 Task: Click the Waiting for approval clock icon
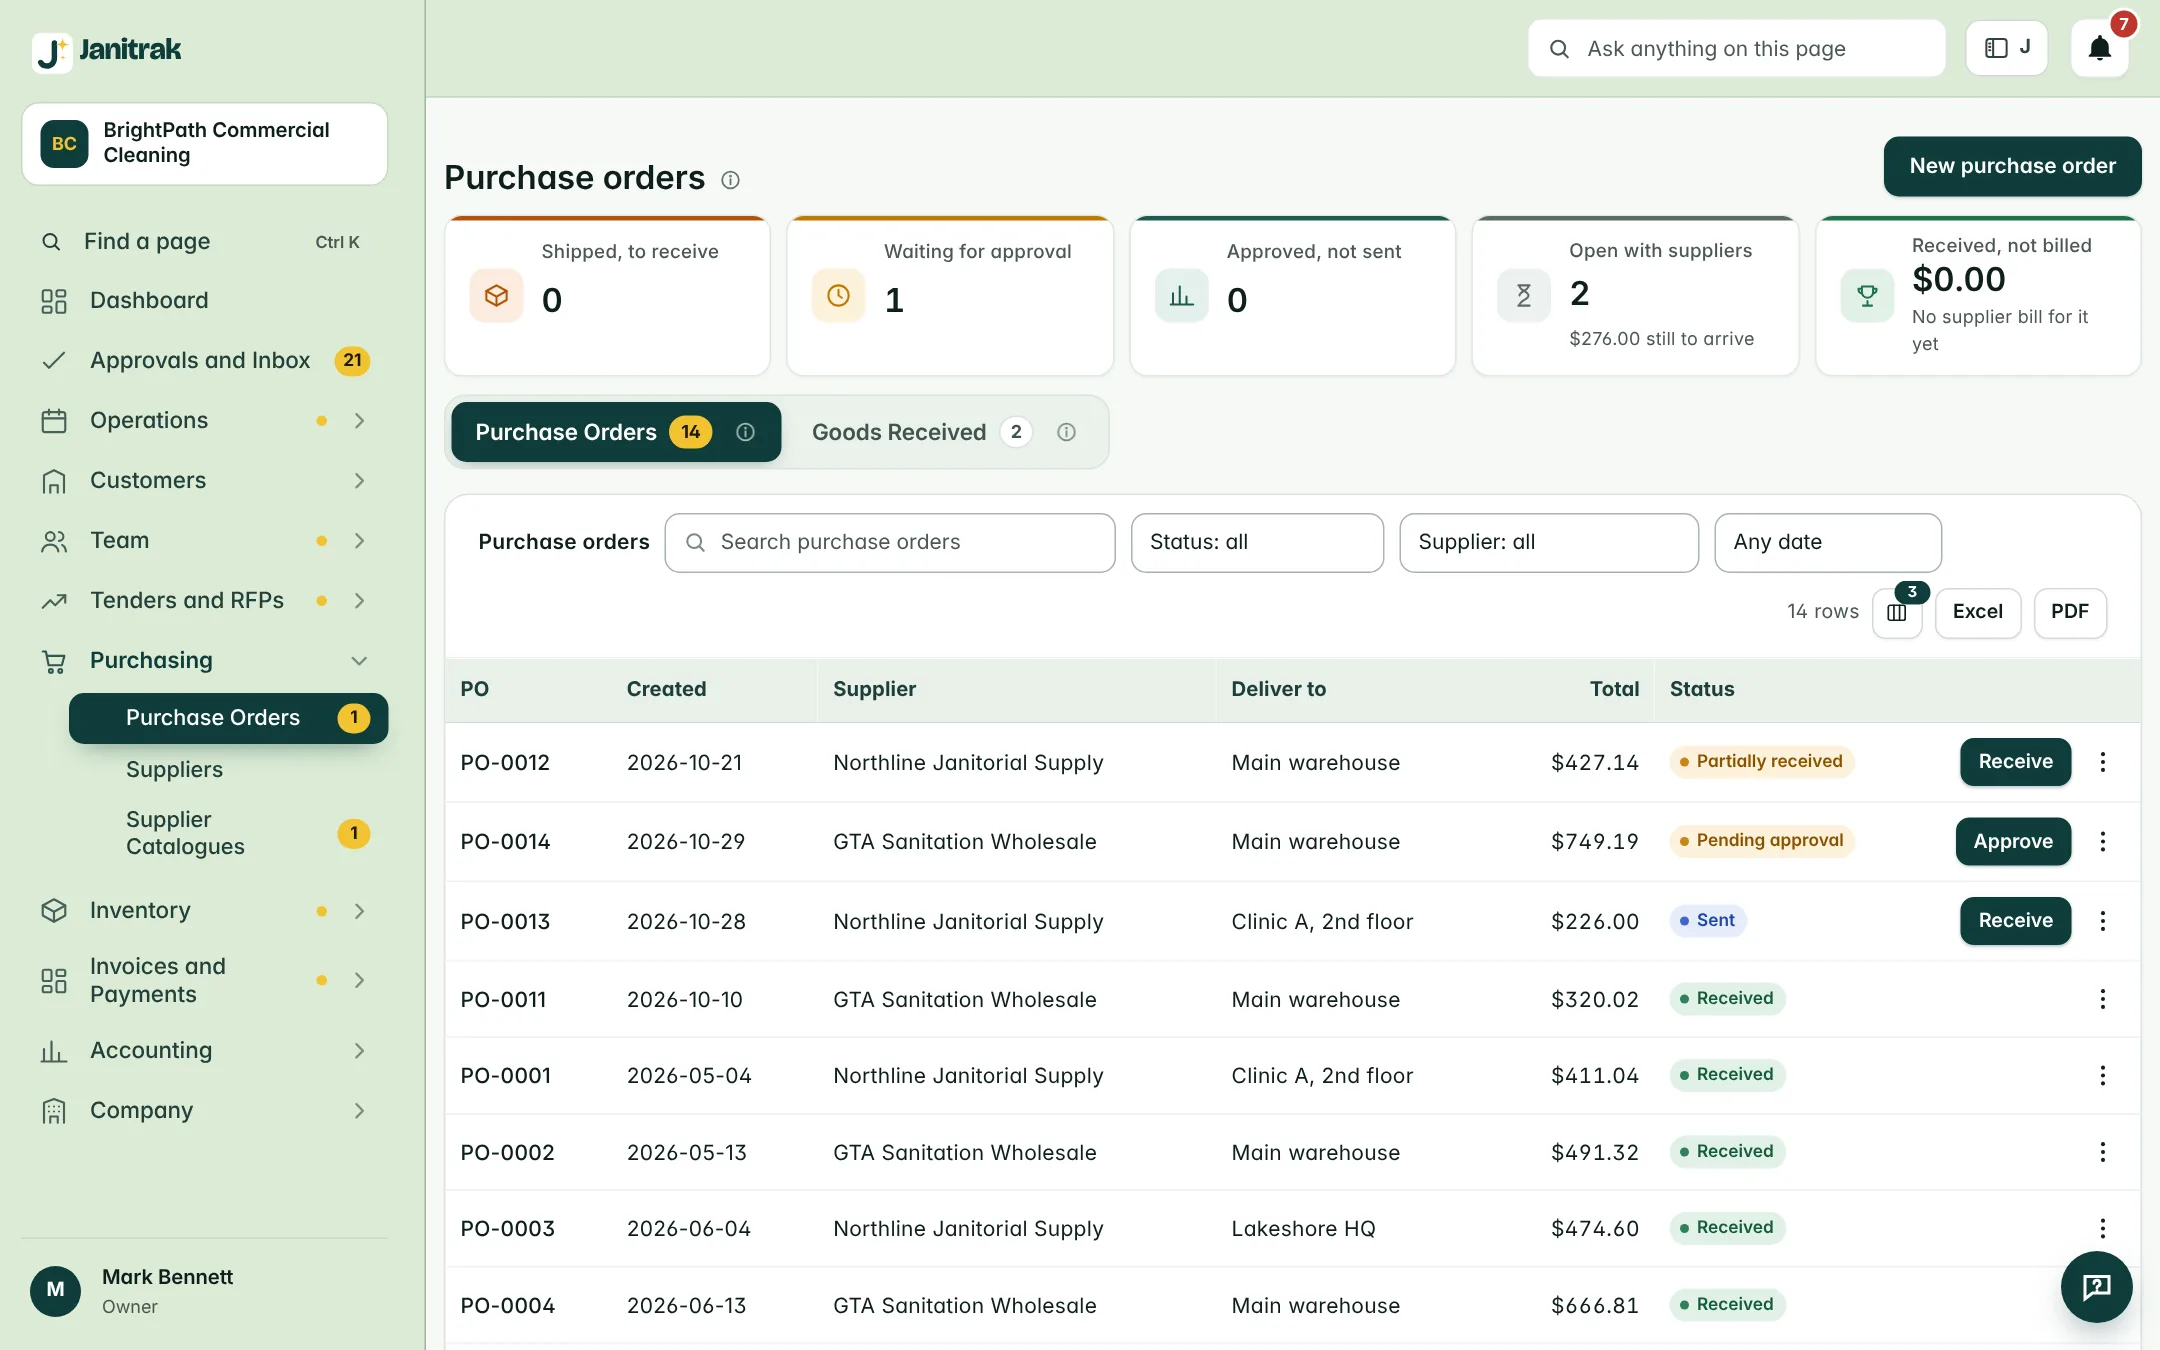tap(838, 296)
